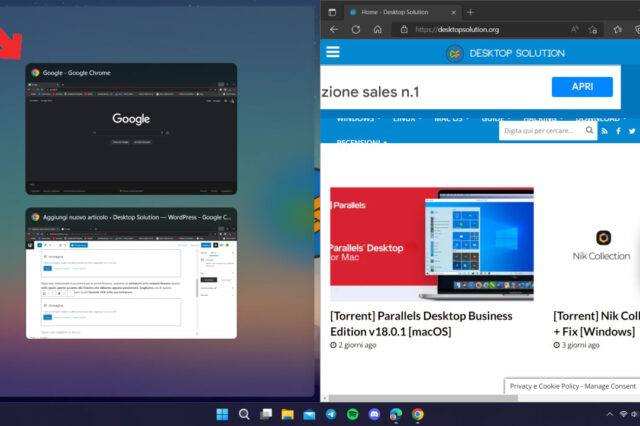Open Discord from taskbar
The height and width of the screenshot is (426, 640).
point(374,415)
